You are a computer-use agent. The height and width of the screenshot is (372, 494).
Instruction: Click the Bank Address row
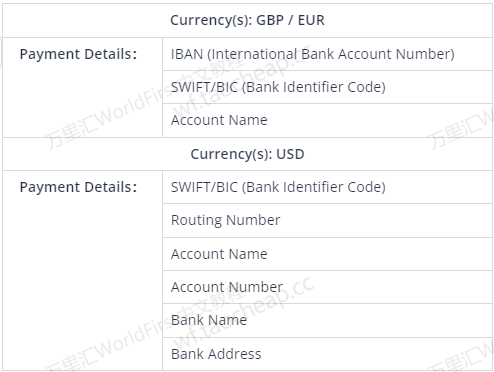point(327,354)
